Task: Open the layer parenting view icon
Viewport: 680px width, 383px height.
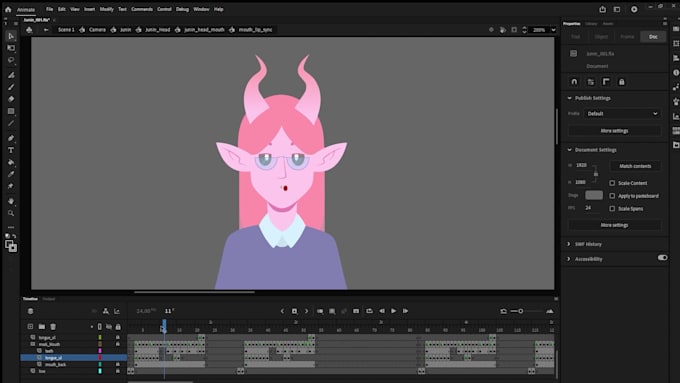Action: (x=106, y=311)
